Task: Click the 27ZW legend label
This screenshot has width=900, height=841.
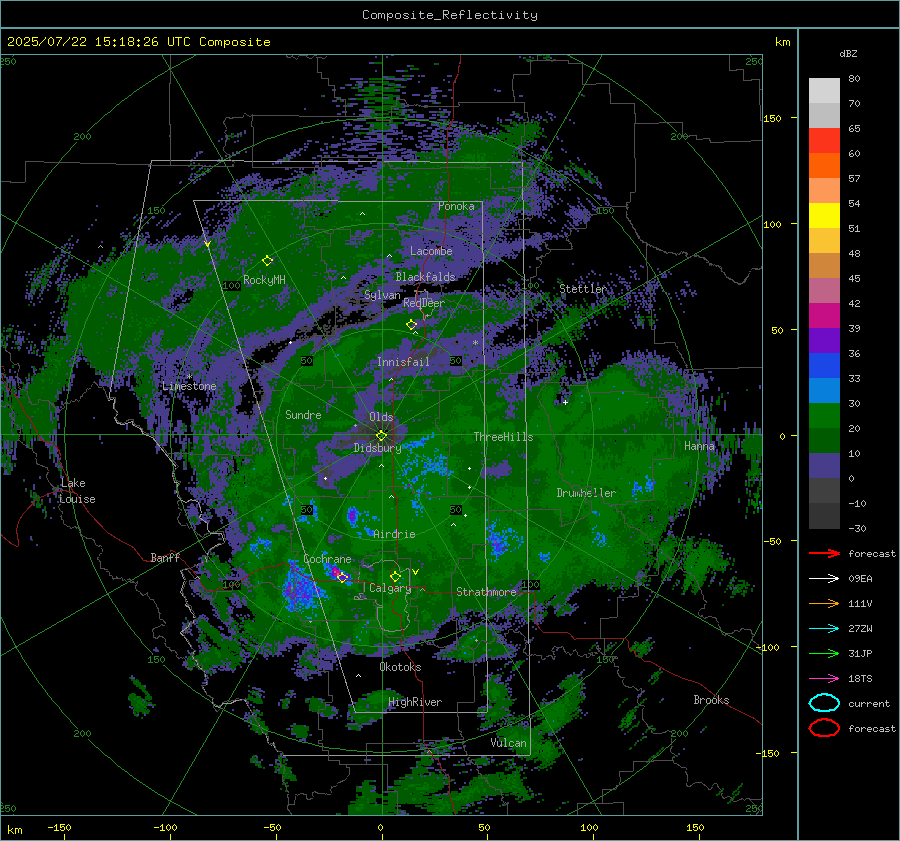Action: coord(860,629)
